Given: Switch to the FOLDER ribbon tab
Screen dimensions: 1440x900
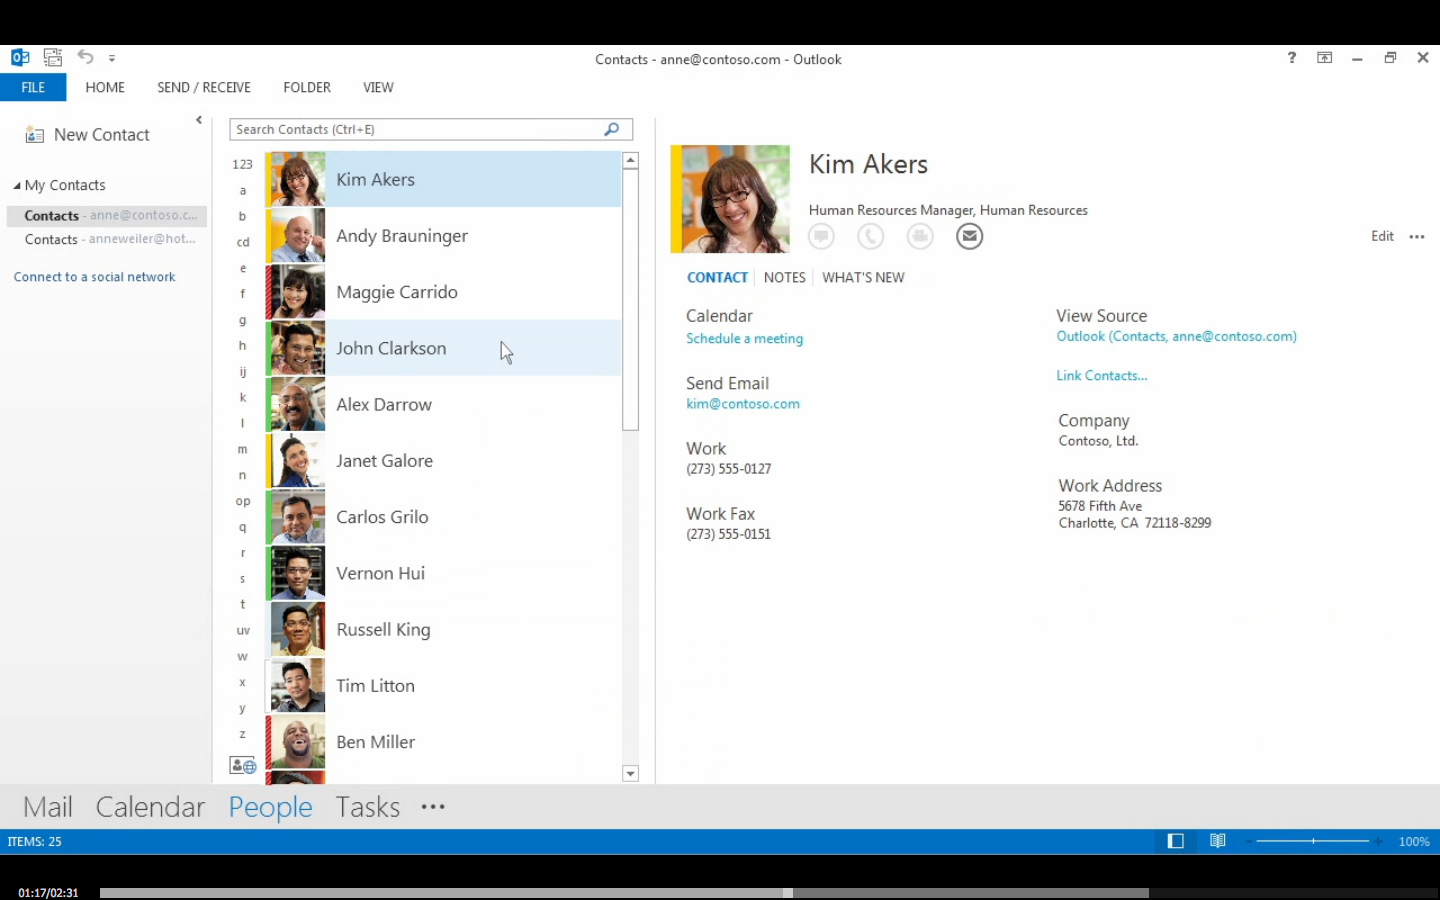Looking at the screenshot, I should click(x=307, y=87).
